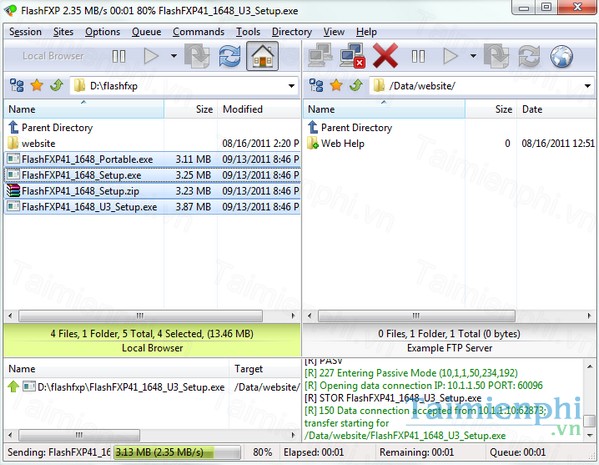Viewport: 599px width, 465px height.
Task: Click the local pane play/transfer queue icon
Action: pyautogui.click(x=151, y=57)
